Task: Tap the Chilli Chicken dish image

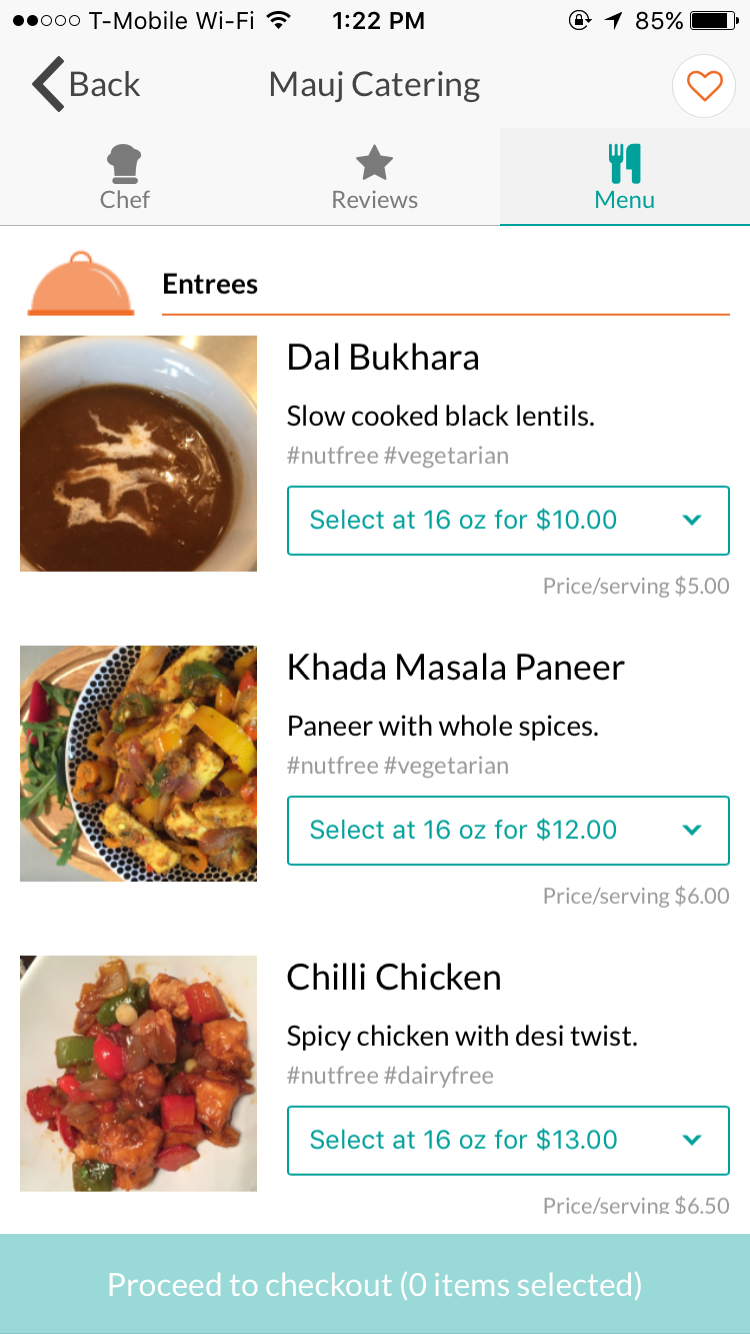Action: 138,1074
